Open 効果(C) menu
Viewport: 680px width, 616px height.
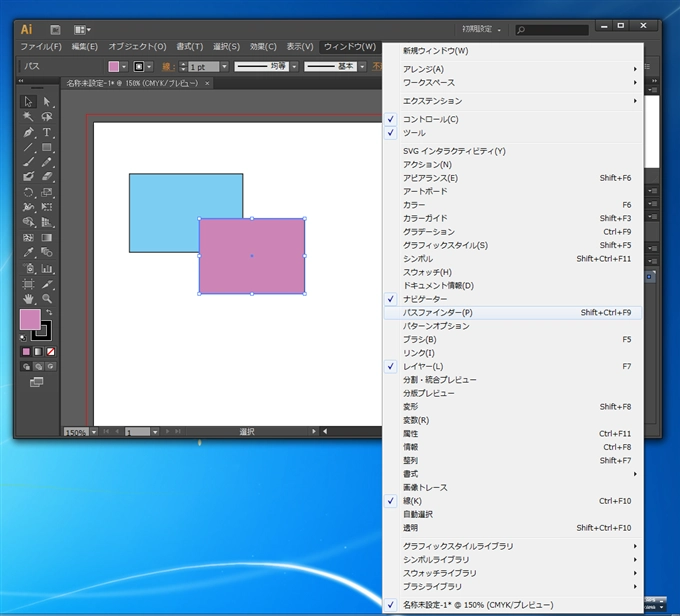tap(263, 46)
